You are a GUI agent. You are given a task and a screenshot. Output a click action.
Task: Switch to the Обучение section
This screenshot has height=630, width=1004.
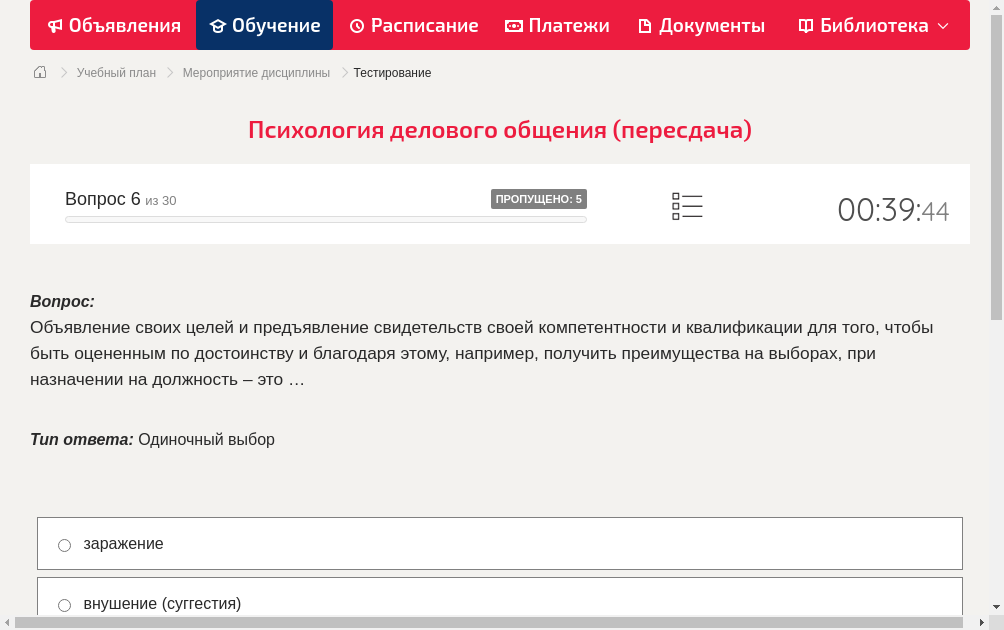(x=264, y=25)
